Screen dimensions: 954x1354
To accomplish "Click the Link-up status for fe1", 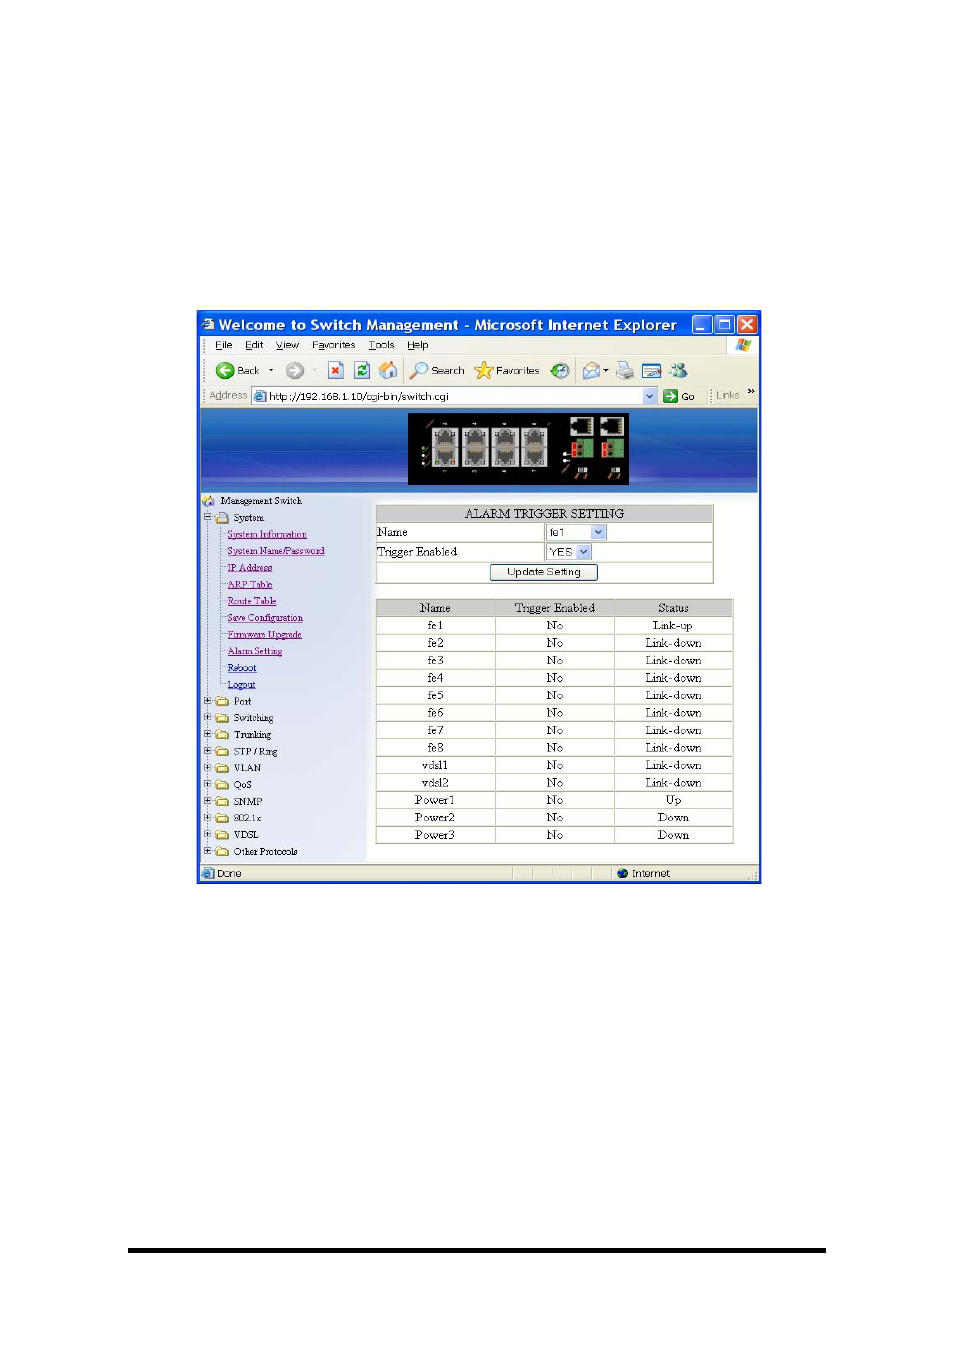I will tap(674, 626).
